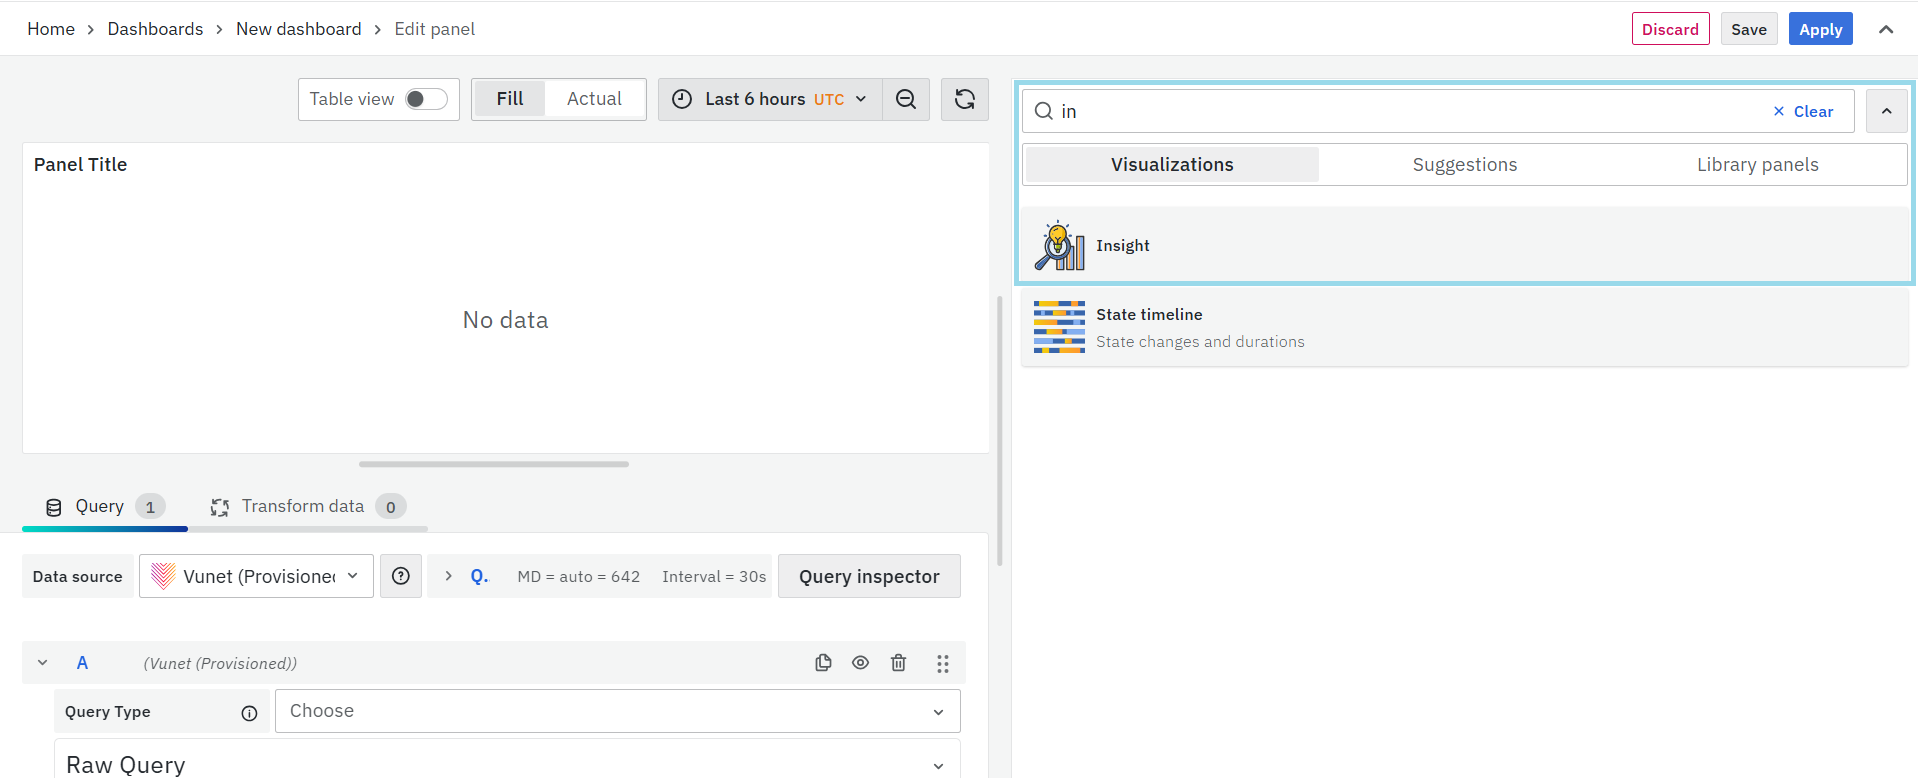Duplicate query A with copy icon
Viewport: 1918px width, 778px height.
point(823,663)
